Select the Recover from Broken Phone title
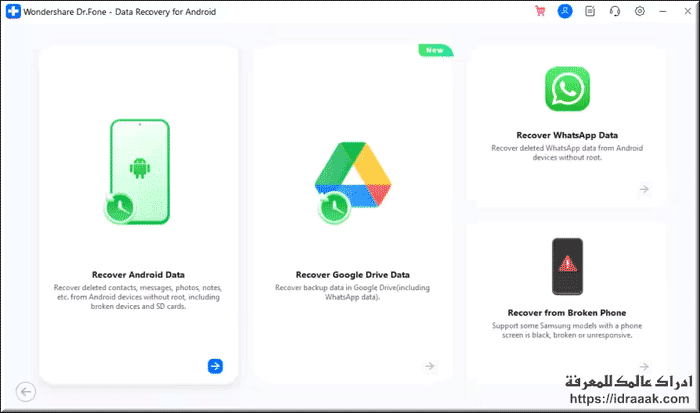Image resolution: width=700 pixels, height=413 pixels. tap(567, 313)
